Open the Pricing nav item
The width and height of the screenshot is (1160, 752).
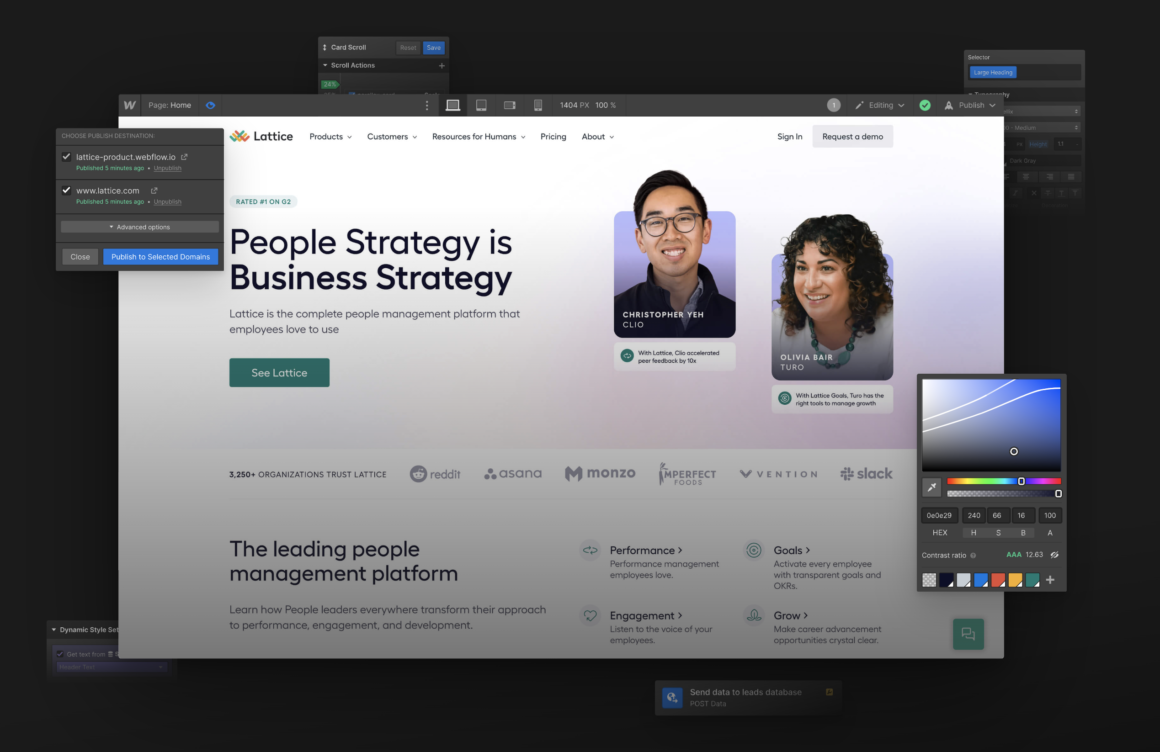(553, 137)
